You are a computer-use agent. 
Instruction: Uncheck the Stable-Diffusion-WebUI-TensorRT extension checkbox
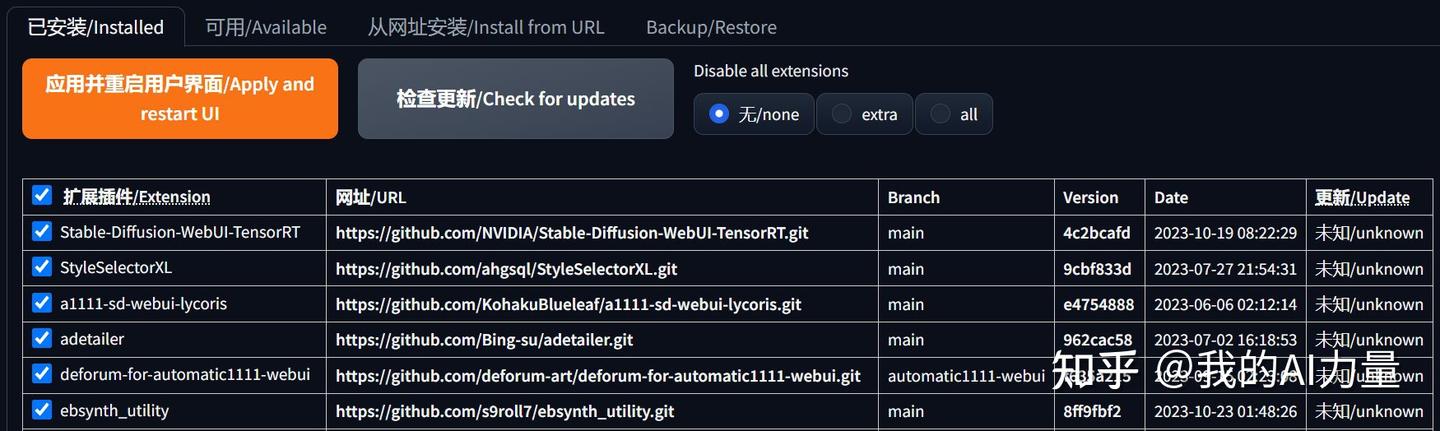coord(42,232)
